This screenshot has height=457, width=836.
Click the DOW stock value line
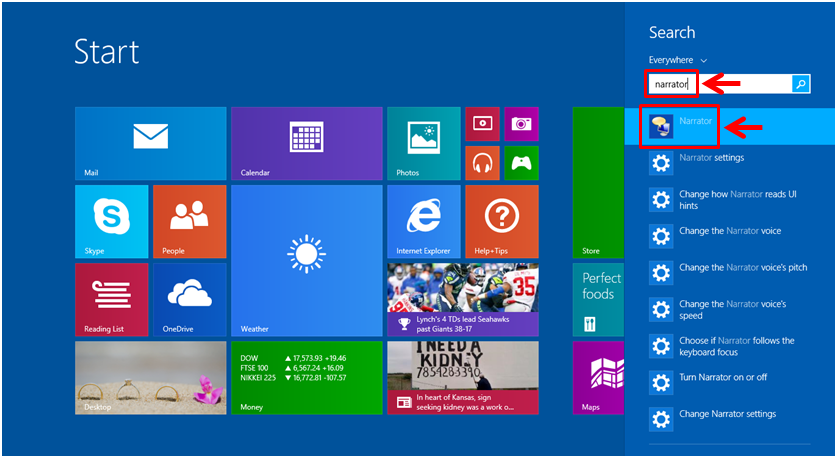(293, 358)
